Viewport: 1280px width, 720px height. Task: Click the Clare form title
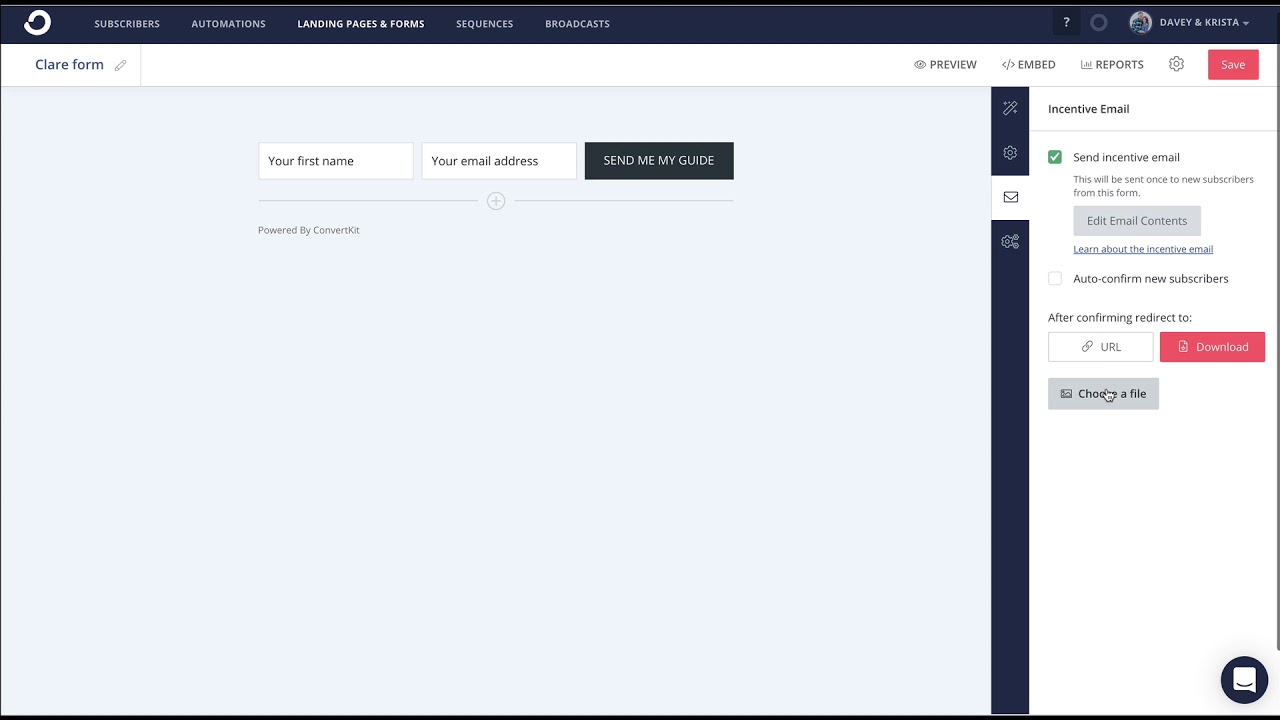pyautogui.click(x=69, y=64)
